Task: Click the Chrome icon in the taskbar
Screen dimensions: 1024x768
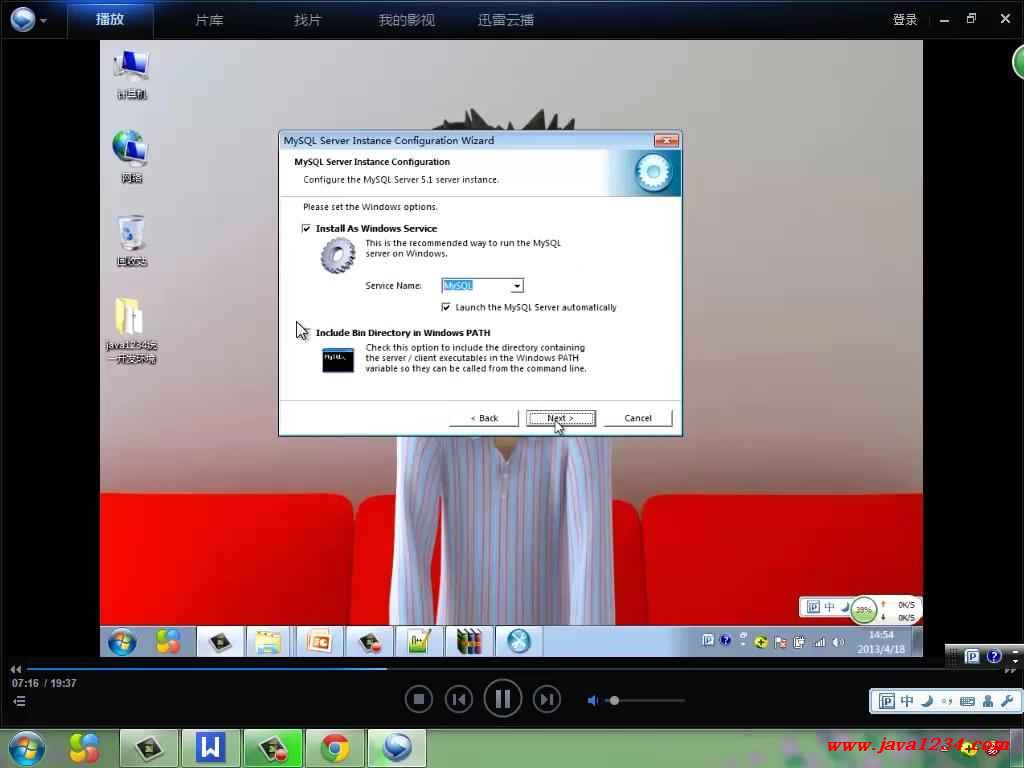Action: click(335, 748)
